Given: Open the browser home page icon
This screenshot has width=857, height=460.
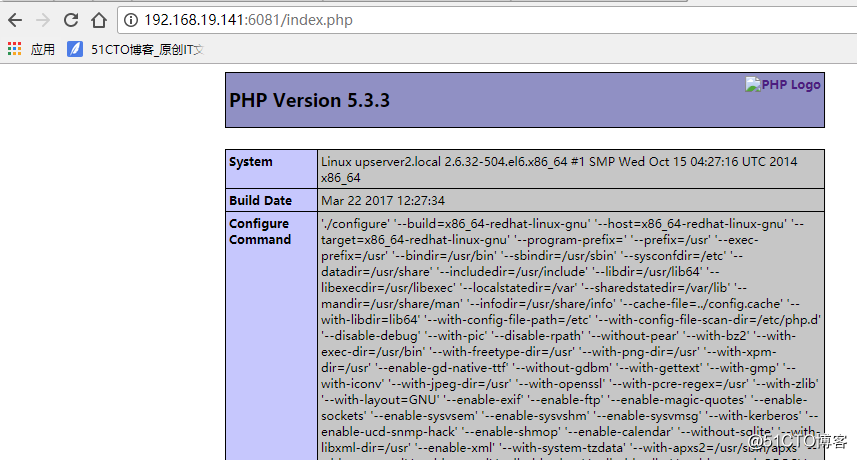Looking at the screenshot, I should pos(99,20).
